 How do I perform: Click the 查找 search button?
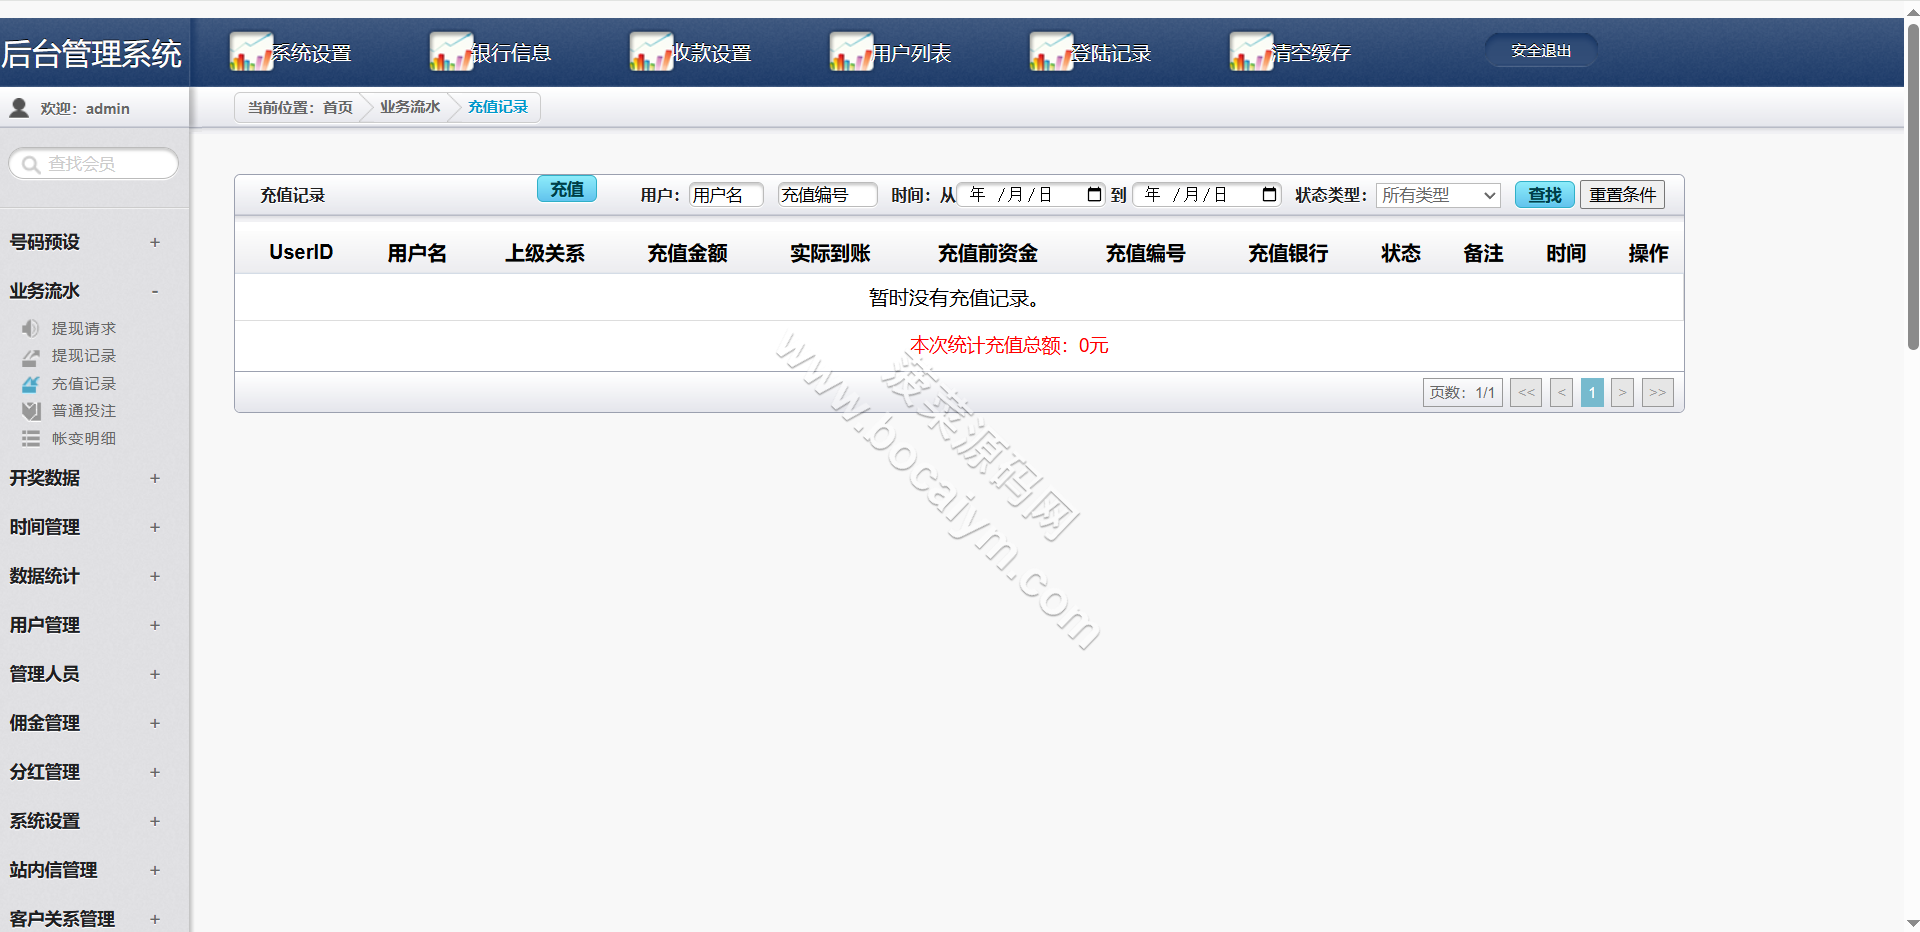(x=1545, y=195)
